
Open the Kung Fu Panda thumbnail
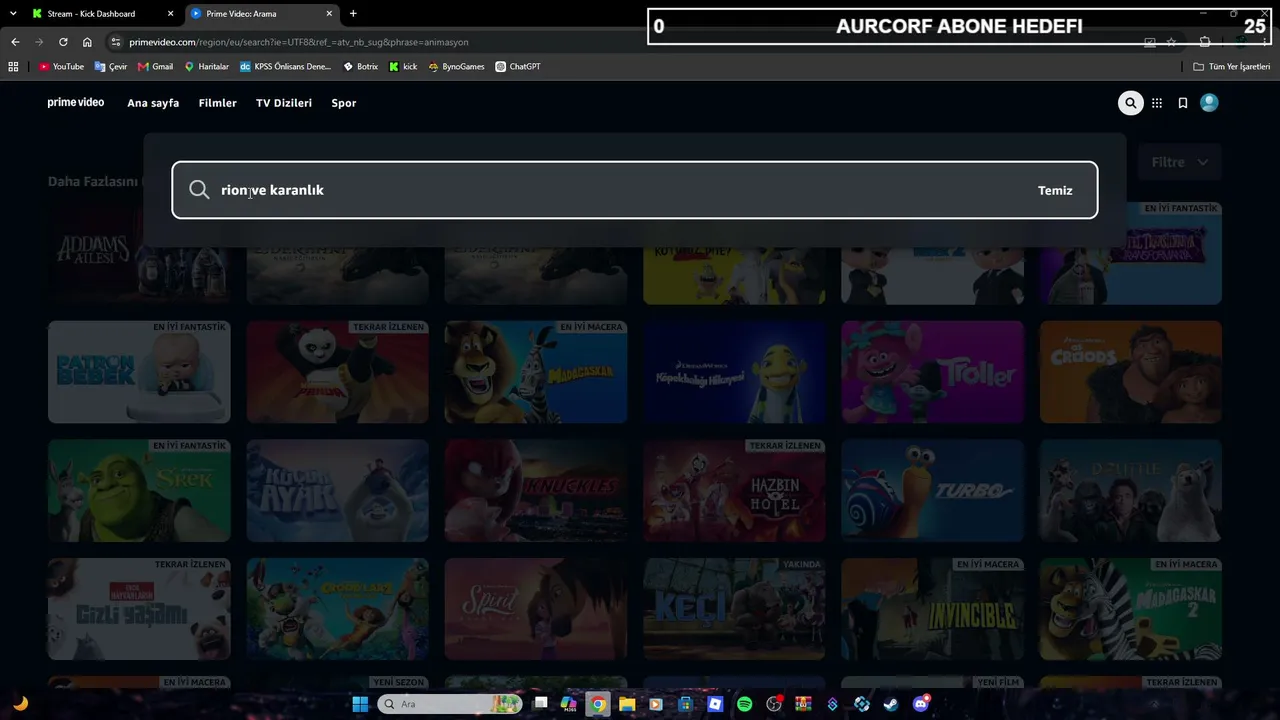point(338,372)
